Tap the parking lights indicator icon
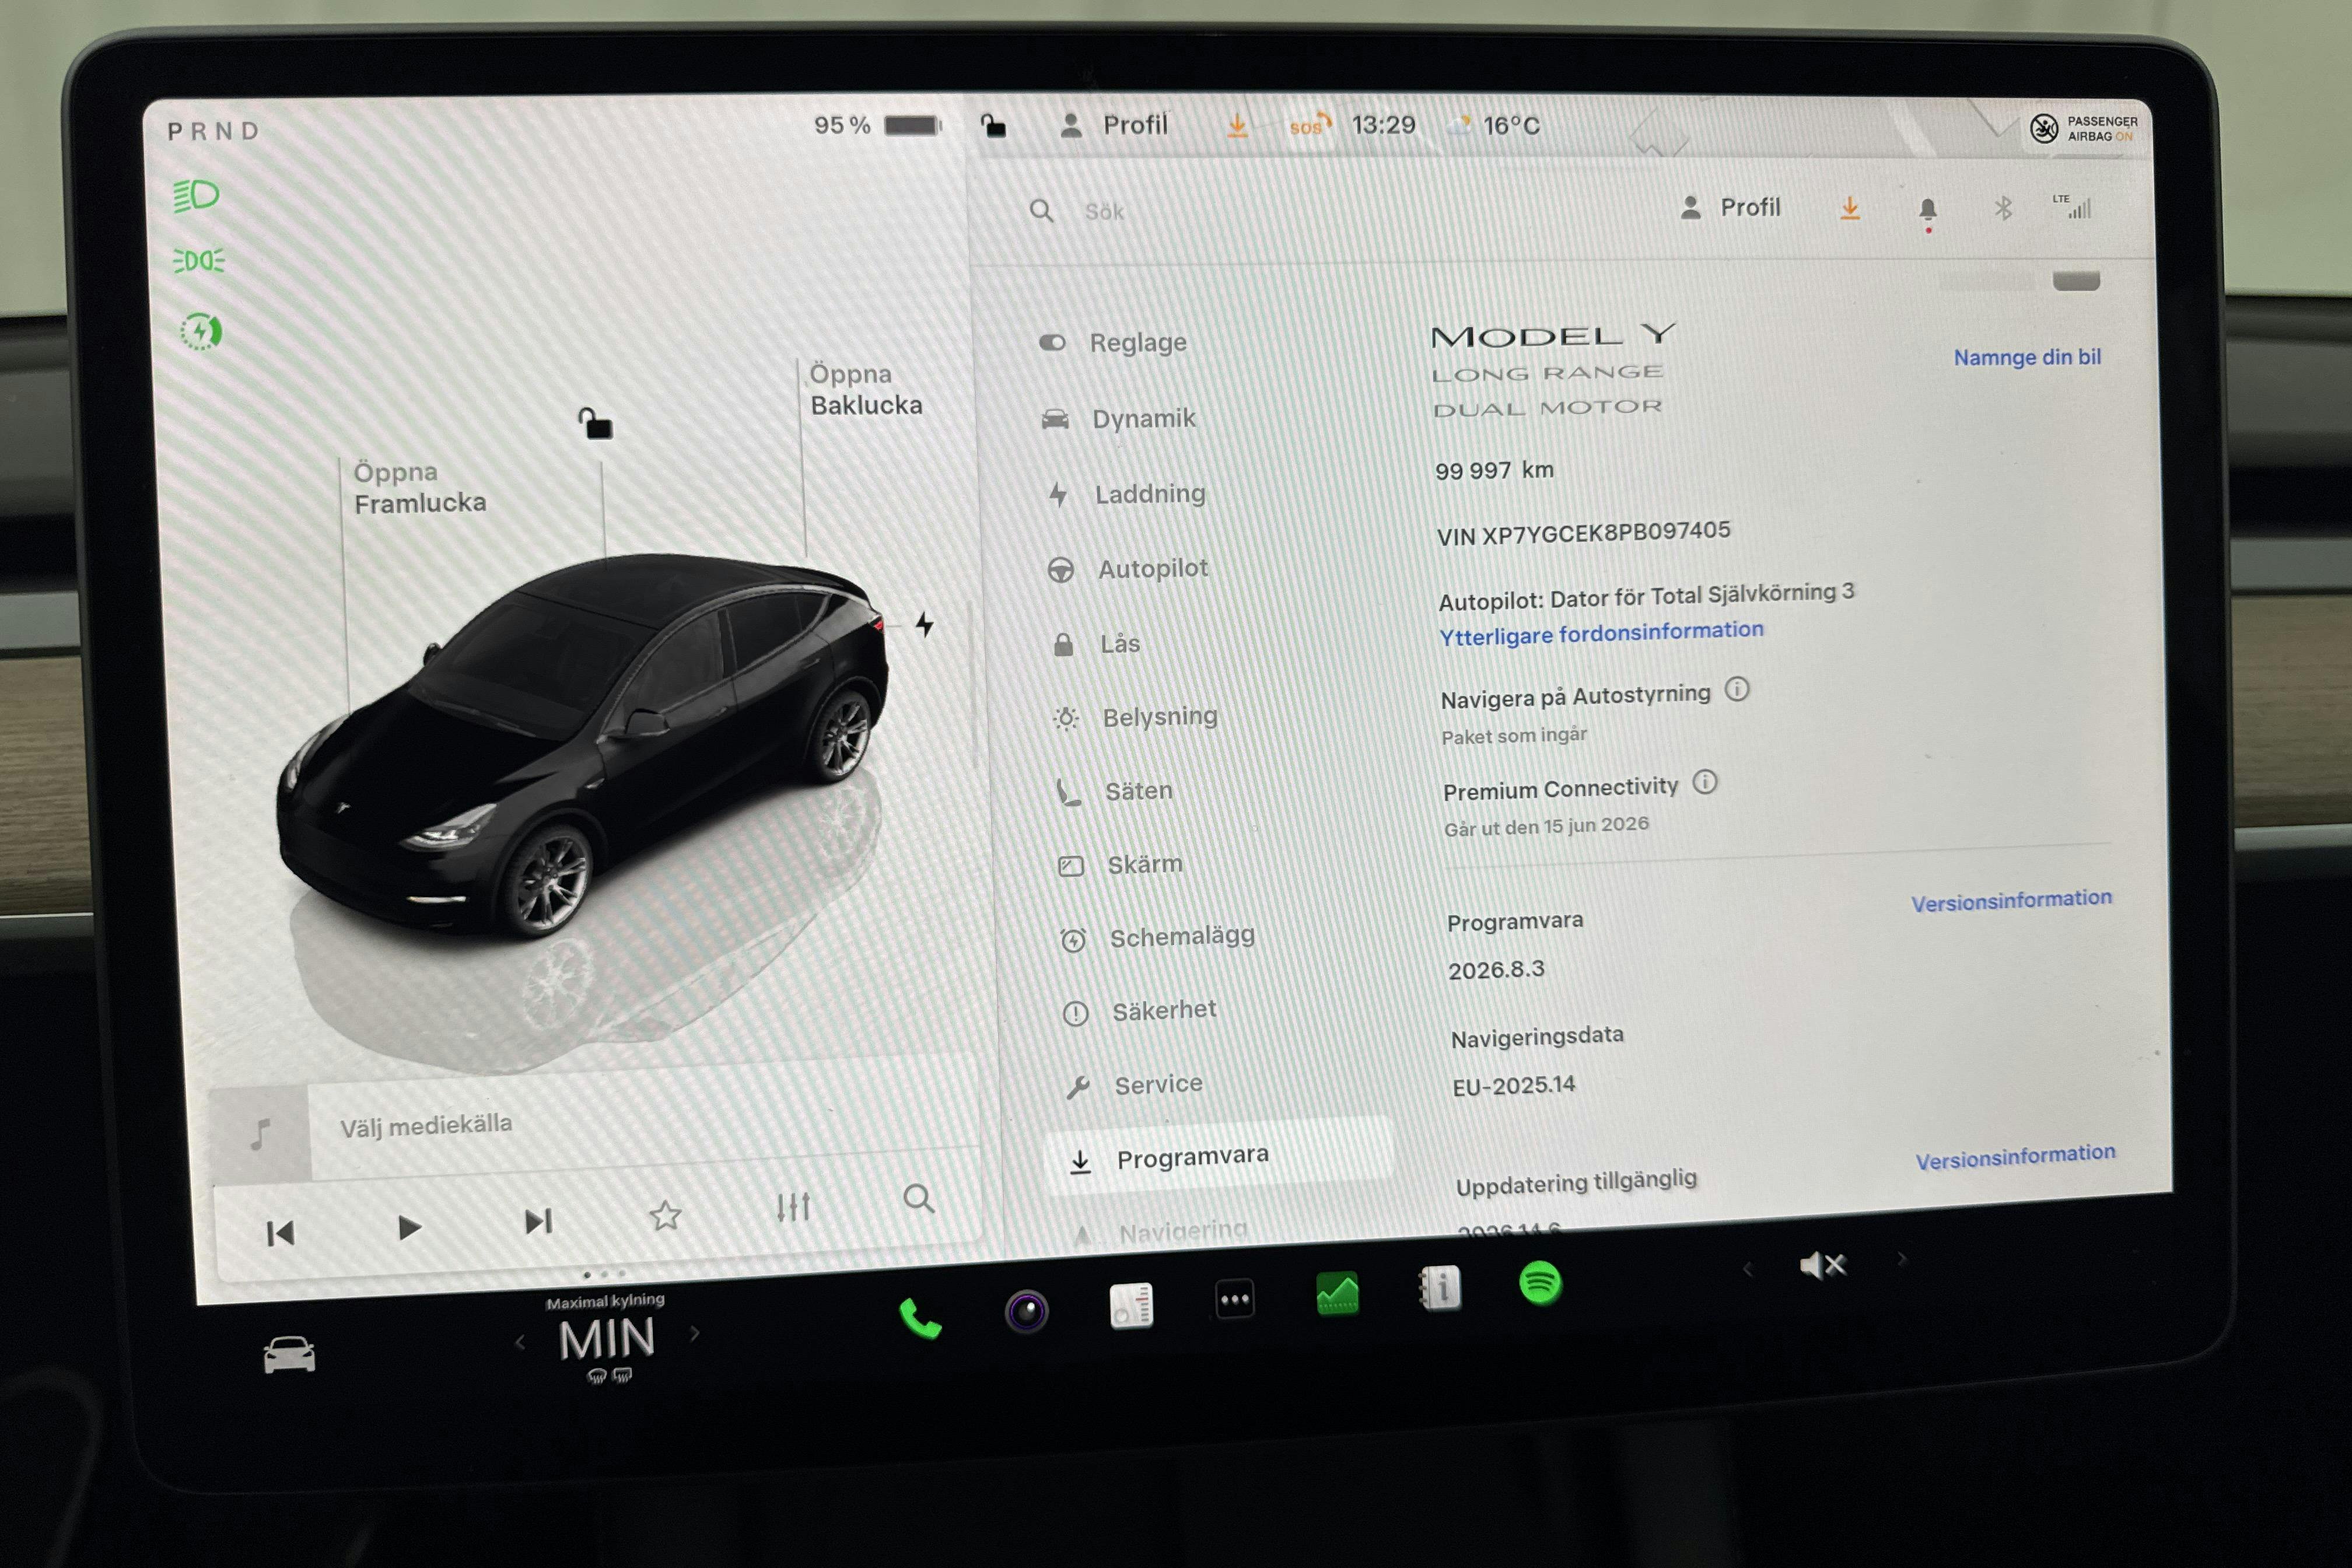2352x1568 pixels. pos(199,261)
